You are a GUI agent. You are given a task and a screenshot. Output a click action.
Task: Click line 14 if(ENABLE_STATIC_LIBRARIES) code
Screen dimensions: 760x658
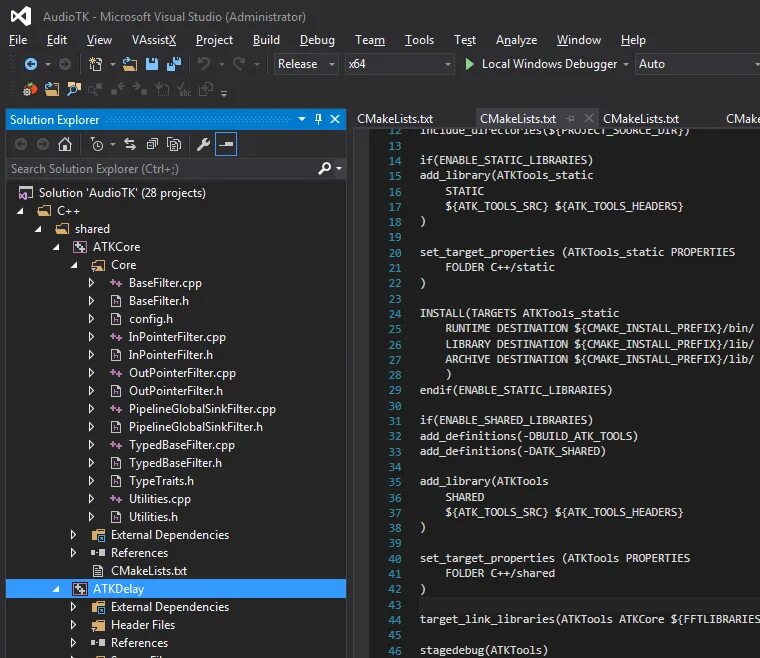click(x=506, y=160)
